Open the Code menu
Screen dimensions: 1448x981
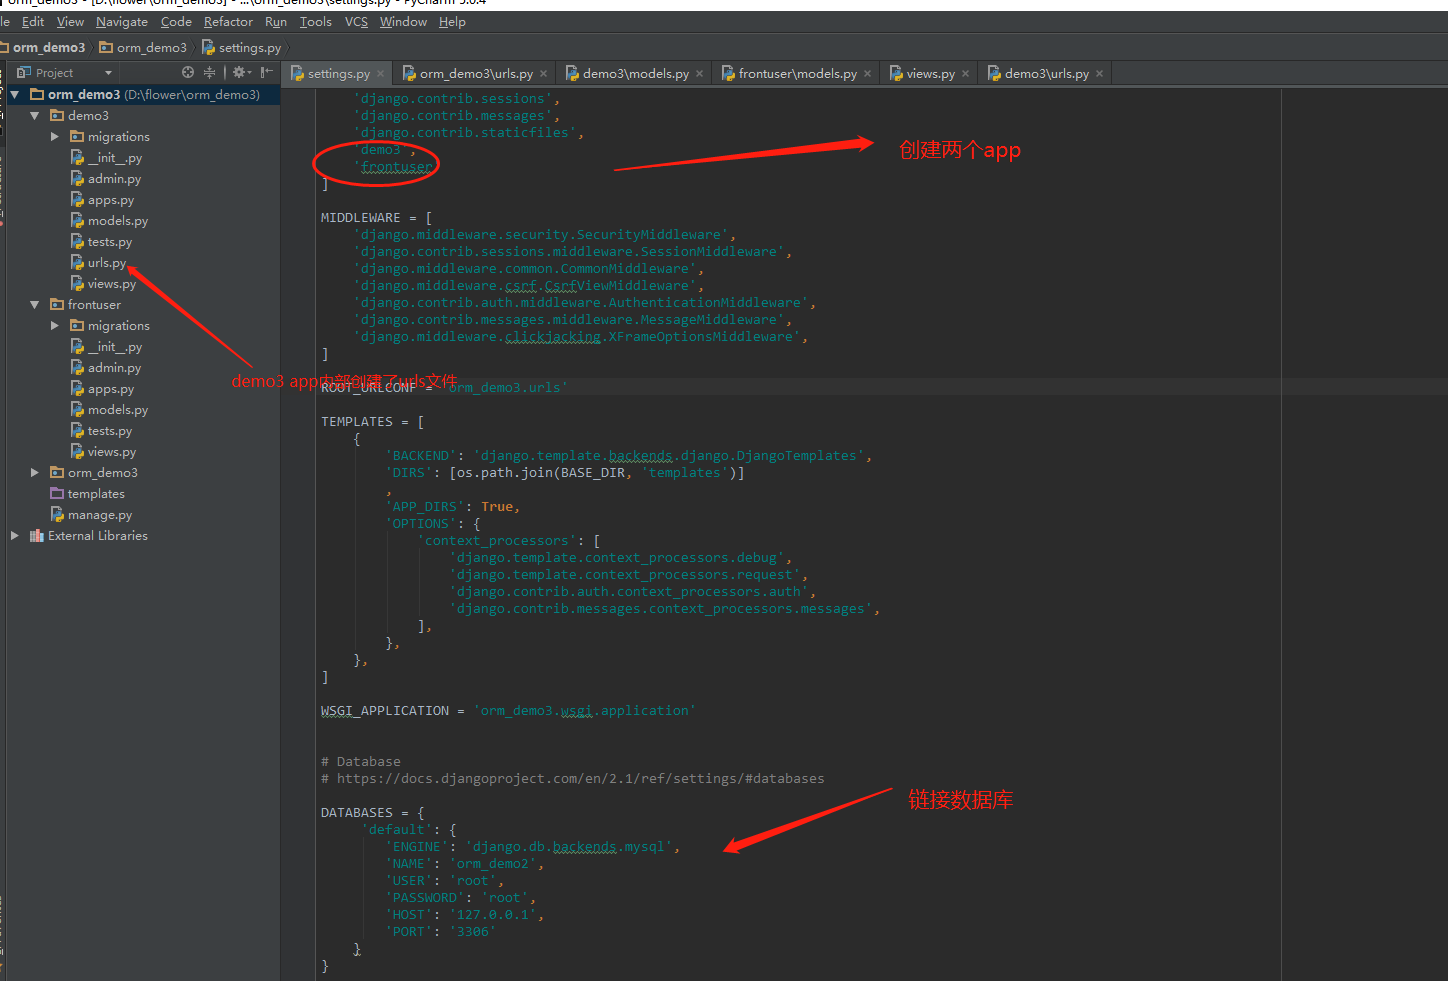[x=176, y=22]
